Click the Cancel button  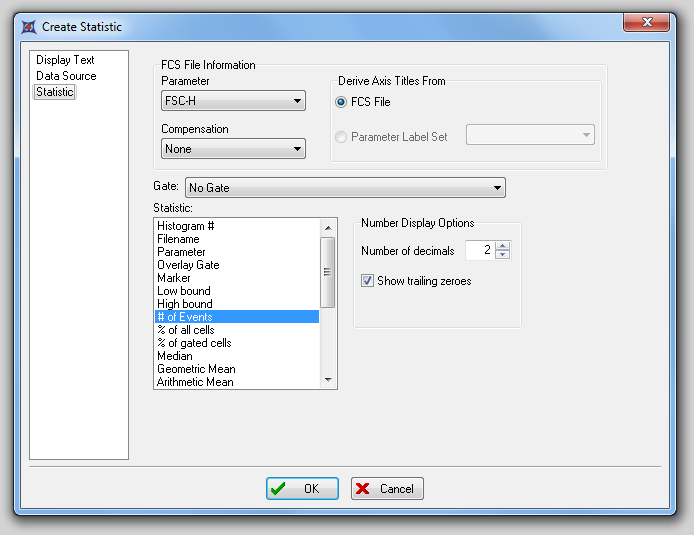point(387,489)
